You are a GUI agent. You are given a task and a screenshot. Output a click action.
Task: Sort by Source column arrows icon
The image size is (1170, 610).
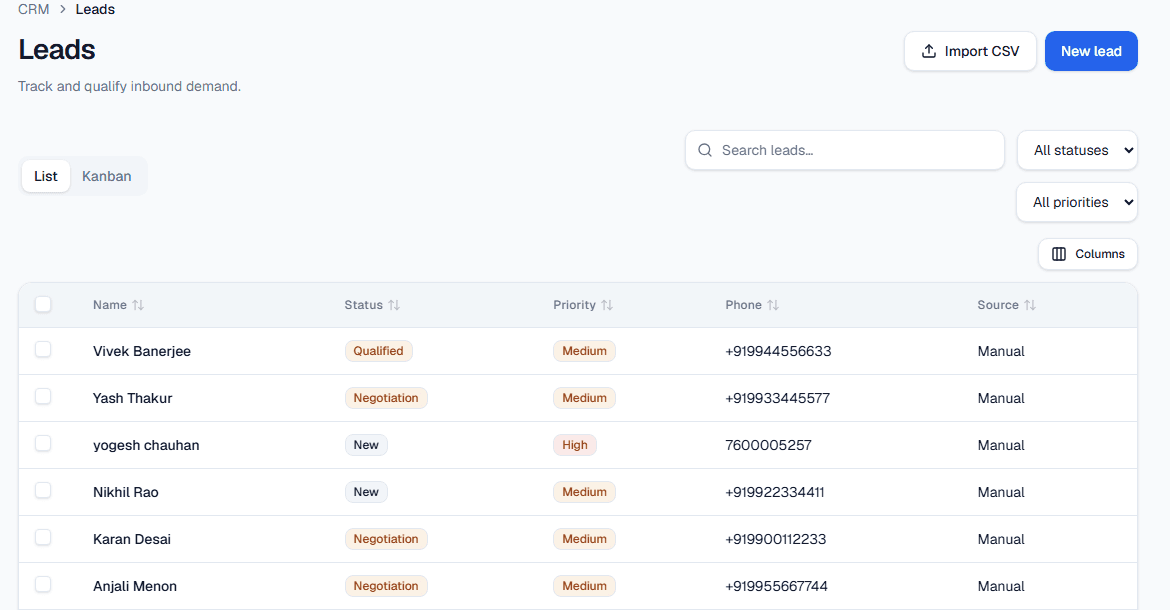1030,305
